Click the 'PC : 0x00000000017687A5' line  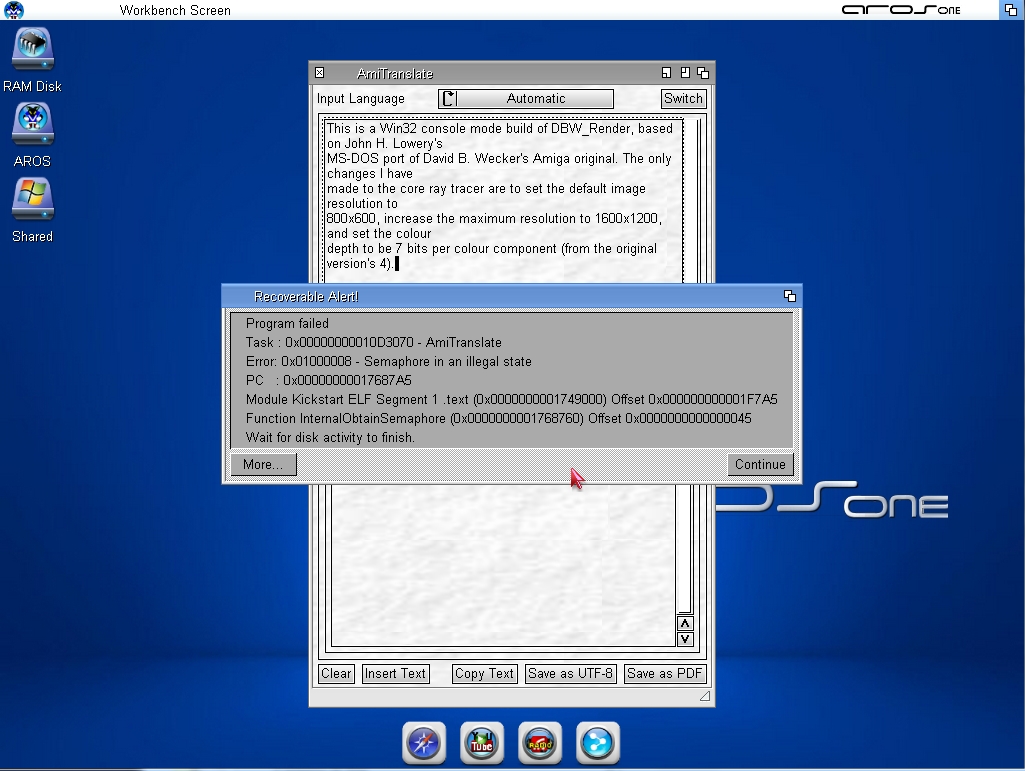(x=328, y=381)
